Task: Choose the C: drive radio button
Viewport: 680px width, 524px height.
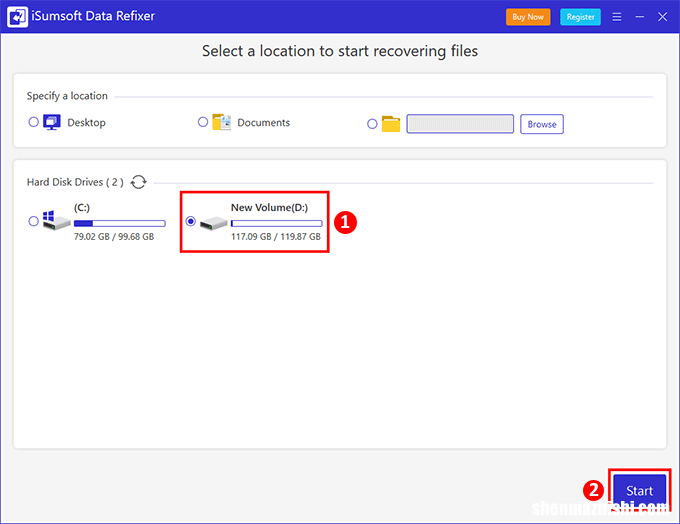Action: 34,221
